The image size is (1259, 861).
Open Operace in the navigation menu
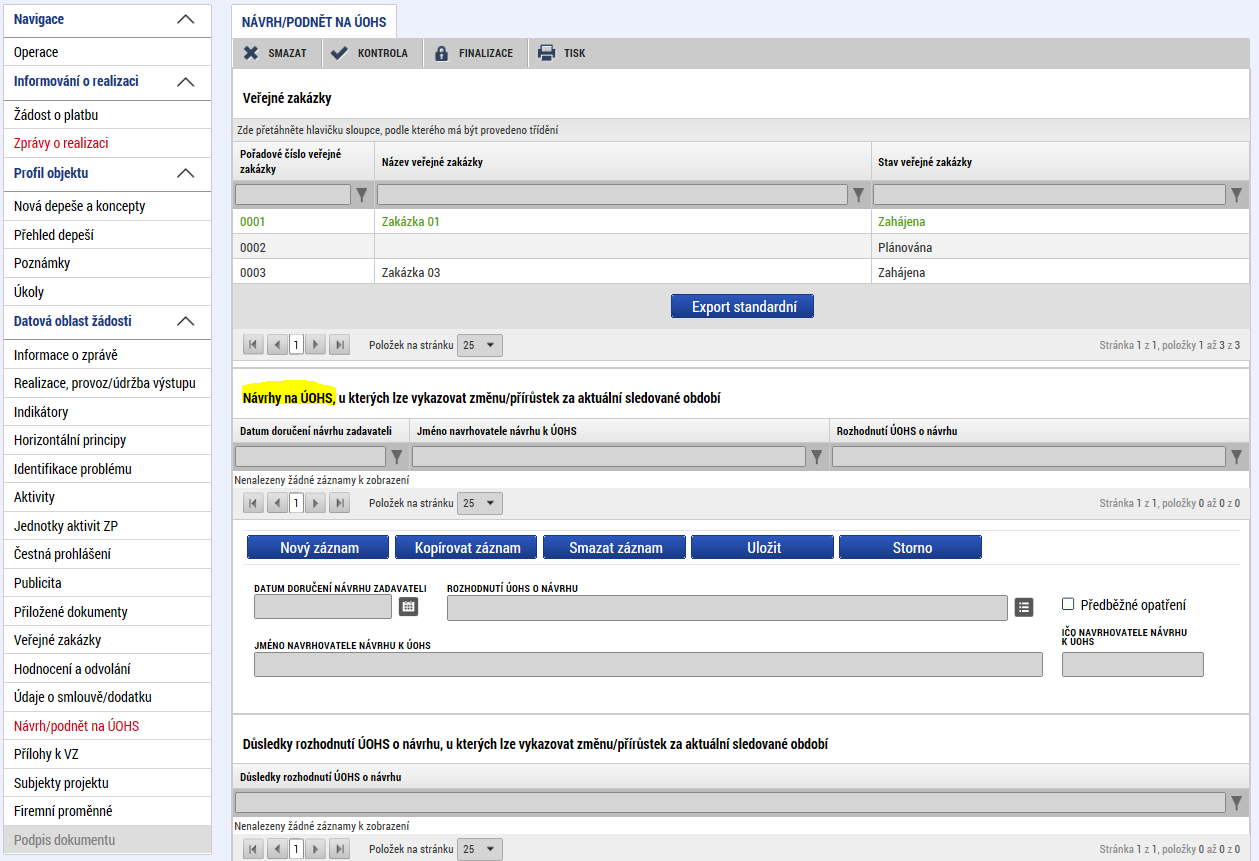(106, 52)
